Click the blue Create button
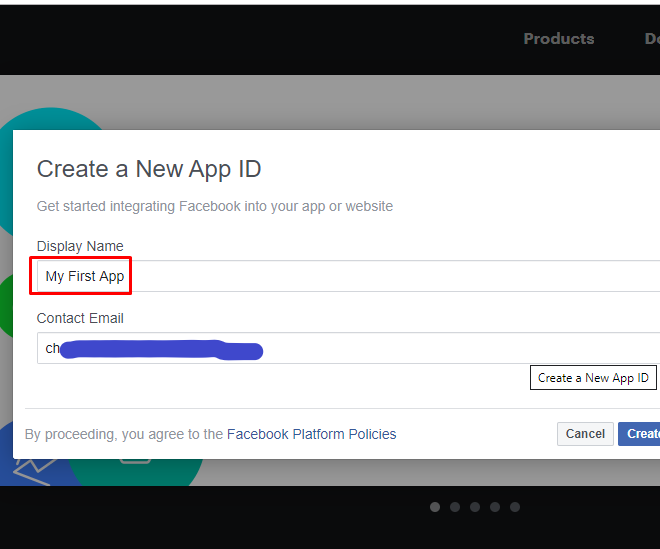The width and height of the screenshot is (660, 549). tap(639, 434)
